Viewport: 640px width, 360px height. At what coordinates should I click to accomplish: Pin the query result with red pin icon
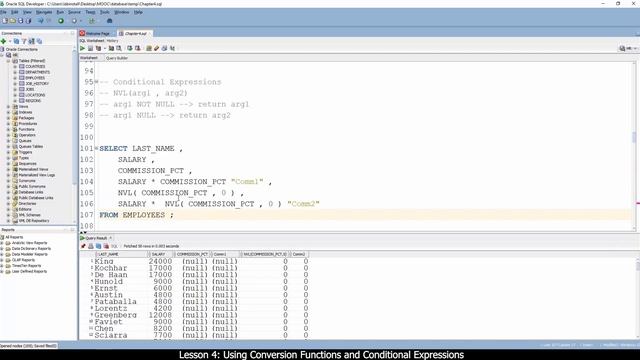pyautogui.click(x=83, y=246)
